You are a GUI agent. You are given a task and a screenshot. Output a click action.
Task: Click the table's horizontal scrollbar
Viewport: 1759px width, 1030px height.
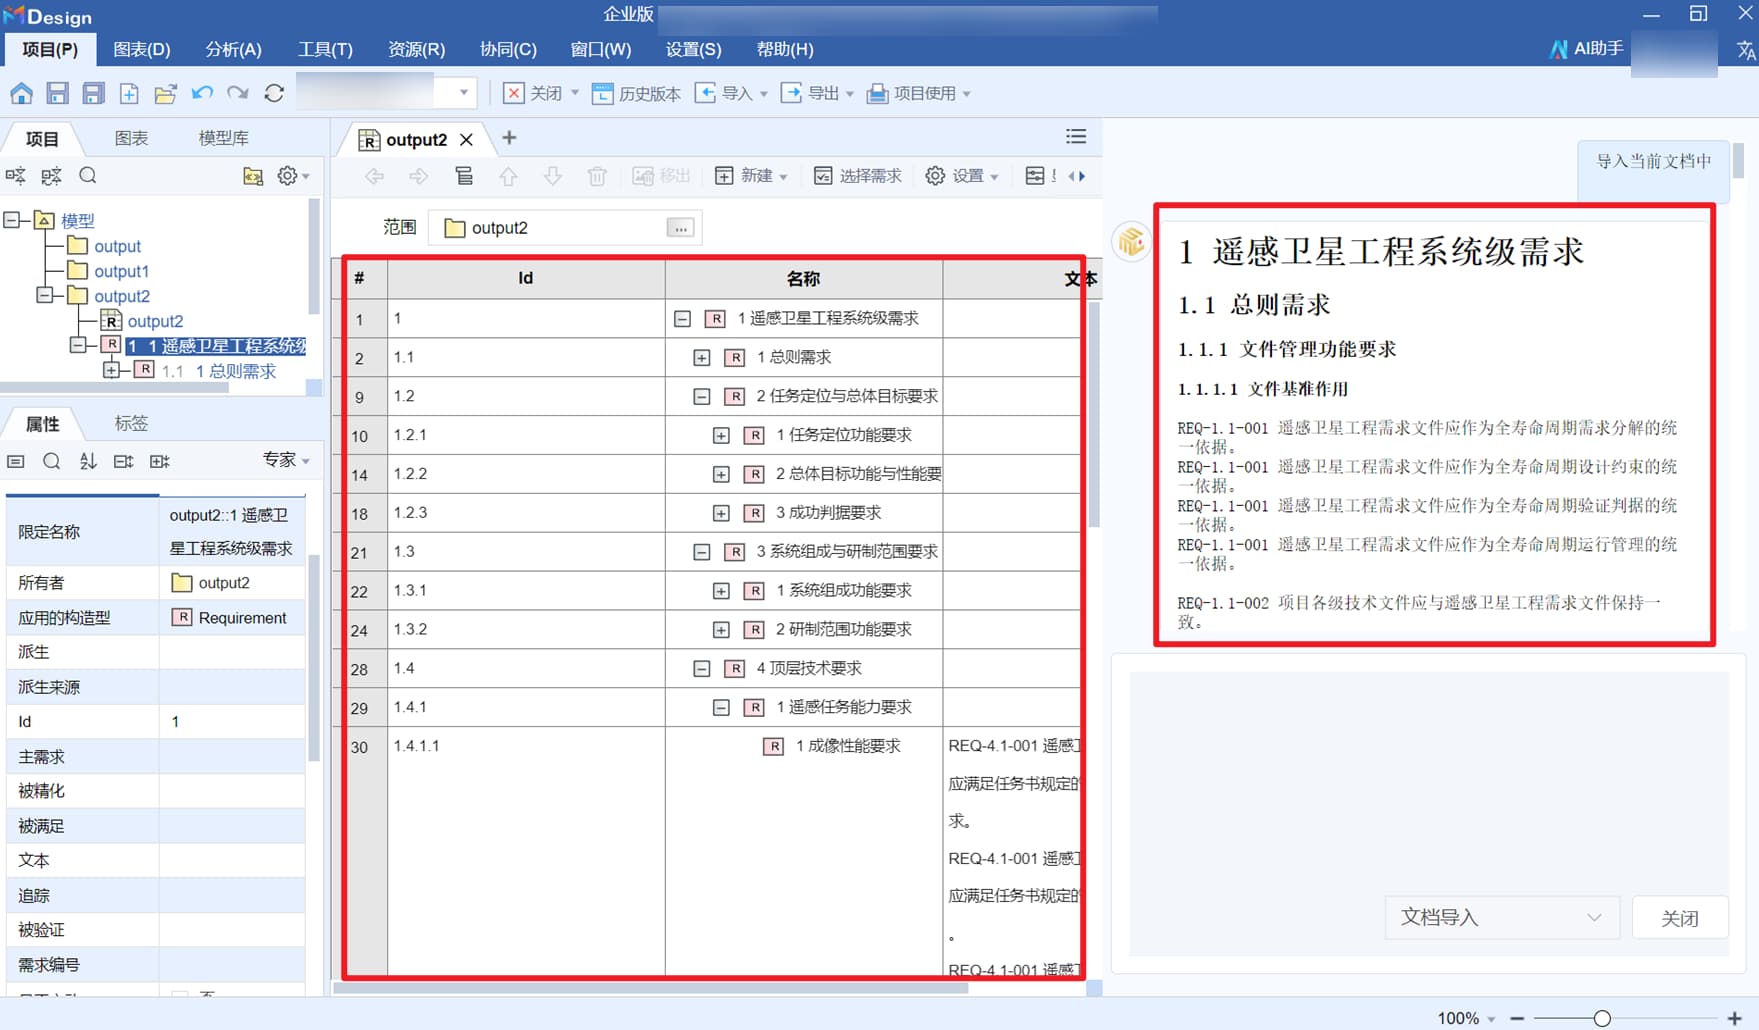[650, 988]
